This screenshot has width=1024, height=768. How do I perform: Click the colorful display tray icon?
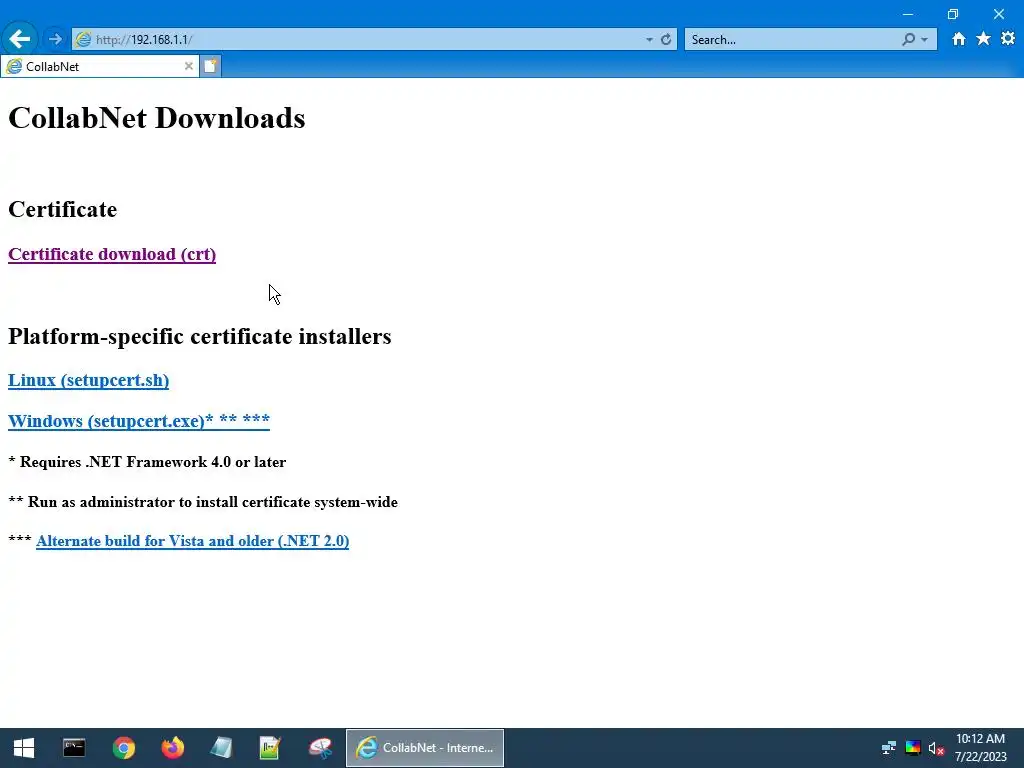coord(913,748)
